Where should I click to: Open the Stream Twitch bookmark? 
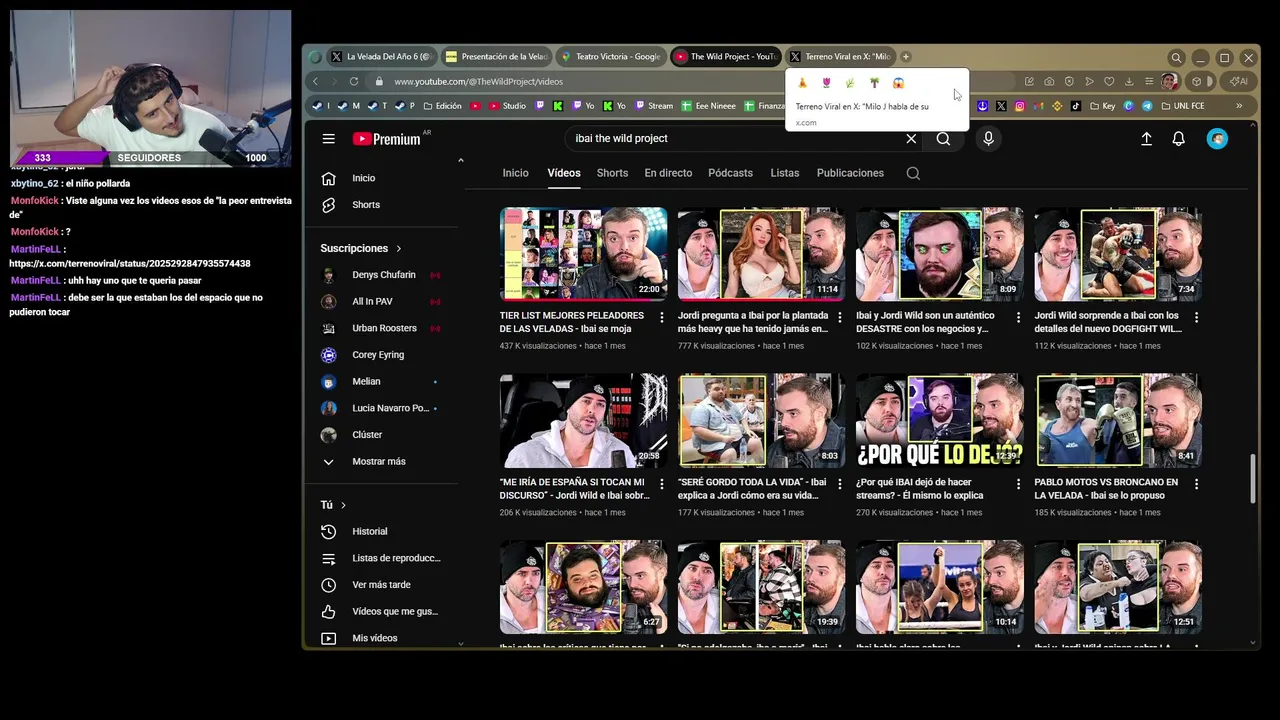tap(653, 106)
